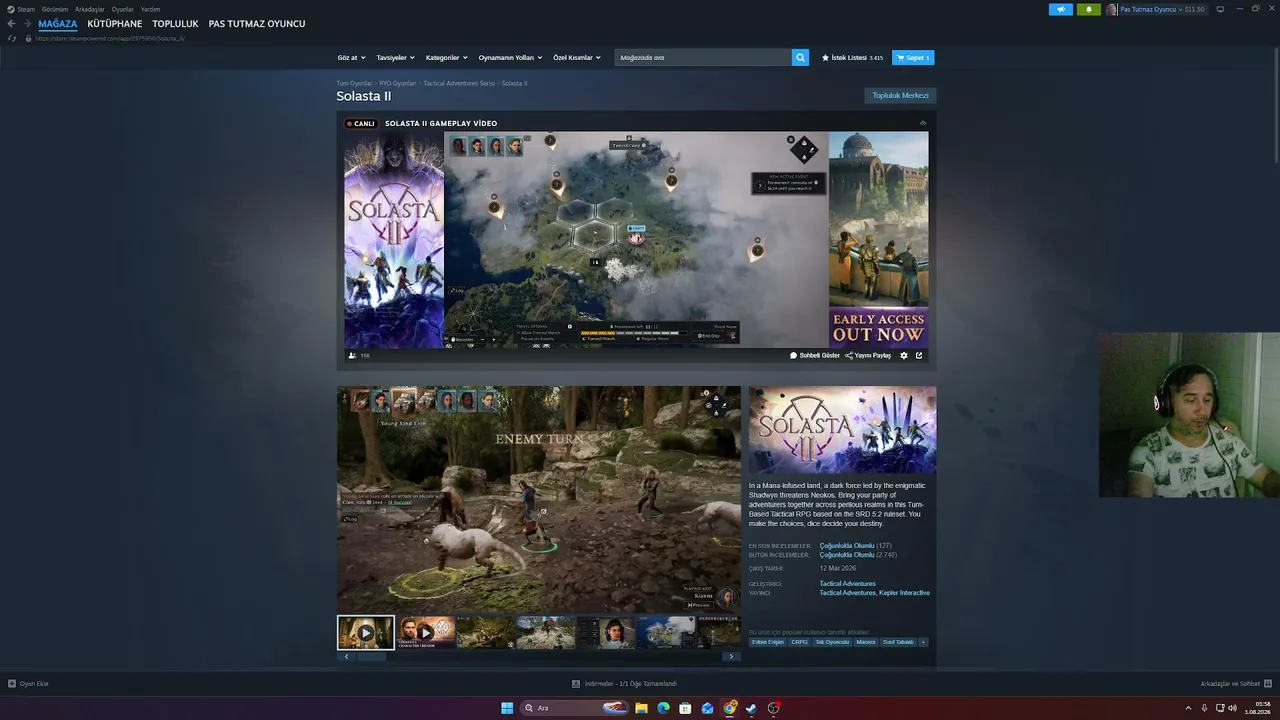The image size is (1280, 720).
Task: Open the İndirmeler downloads status
Action: click(x=624, y=684)
